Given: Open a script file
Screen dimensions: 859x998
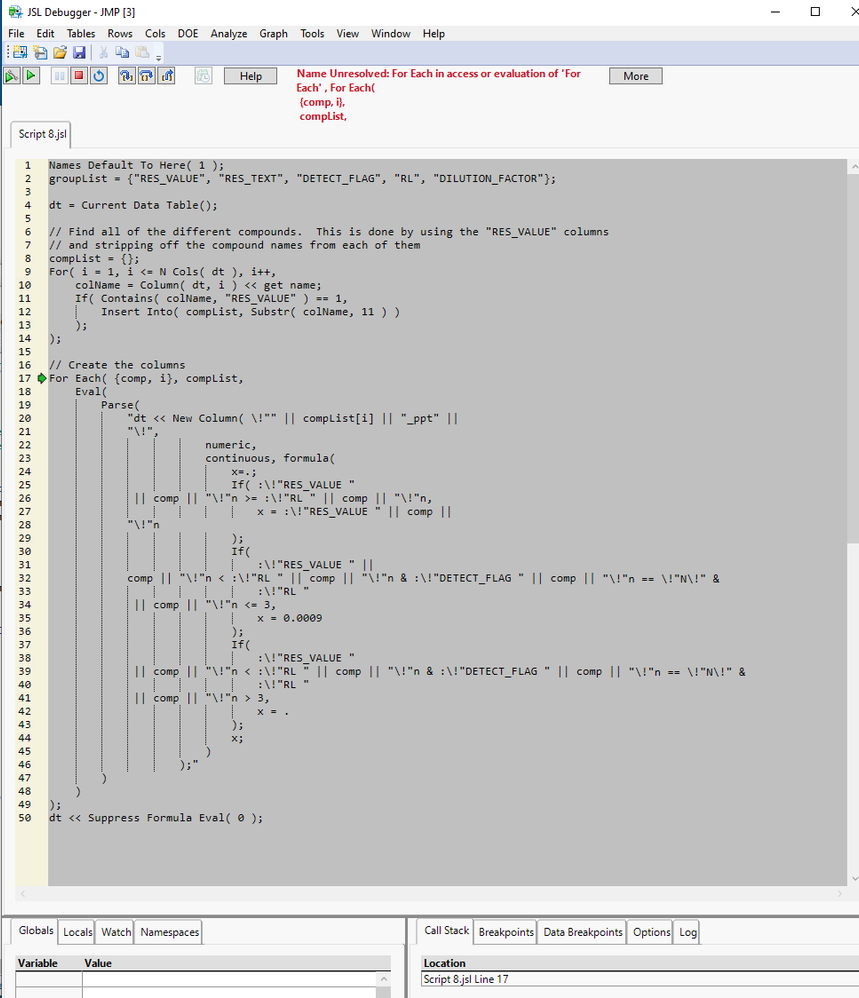Looking at the screenshot, I should click(59, 52).
